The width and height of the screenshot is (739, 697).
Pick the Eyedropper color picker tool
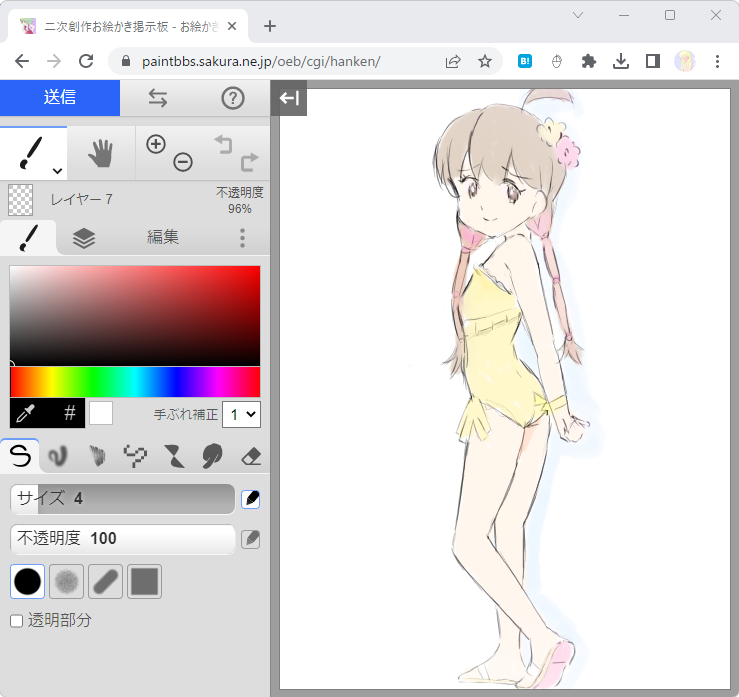[x=28, y=413]
